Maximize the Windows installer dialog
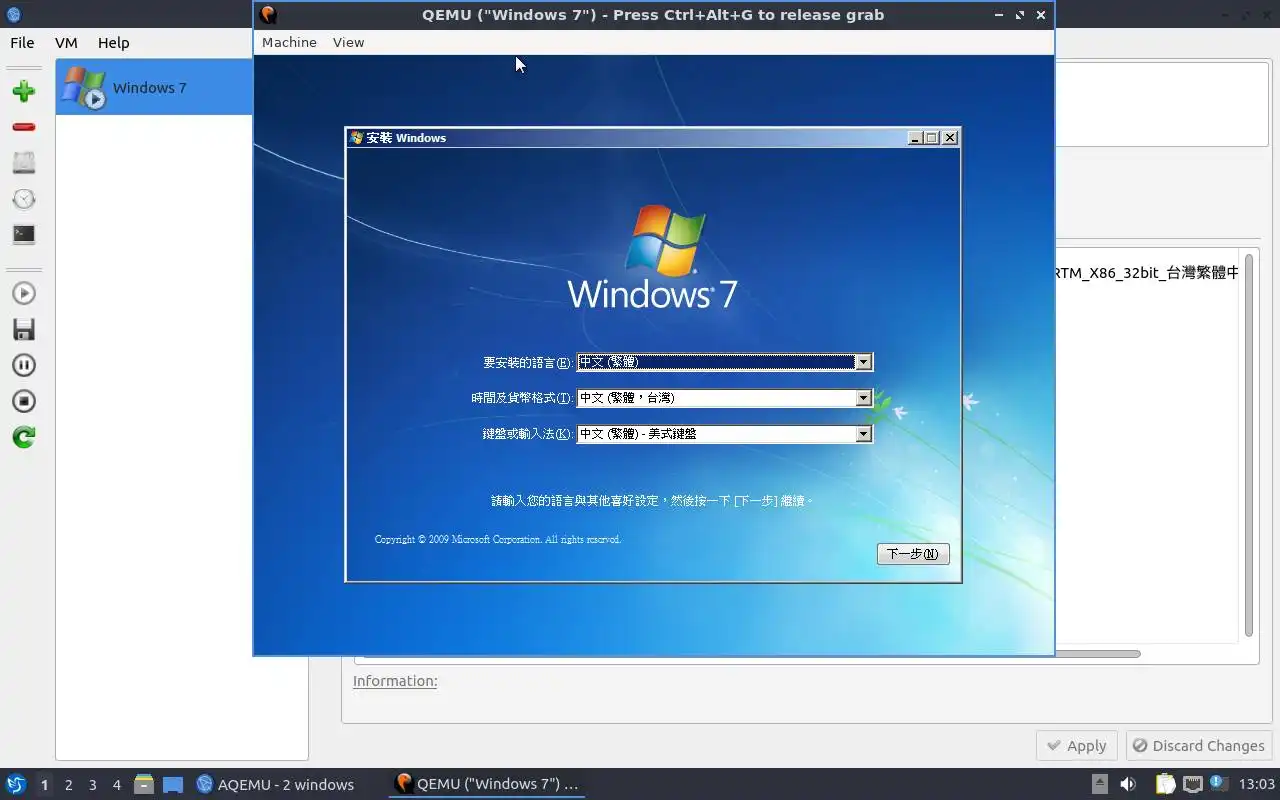The width and height of the screenshot is (1280, 800). coord(932,138)
